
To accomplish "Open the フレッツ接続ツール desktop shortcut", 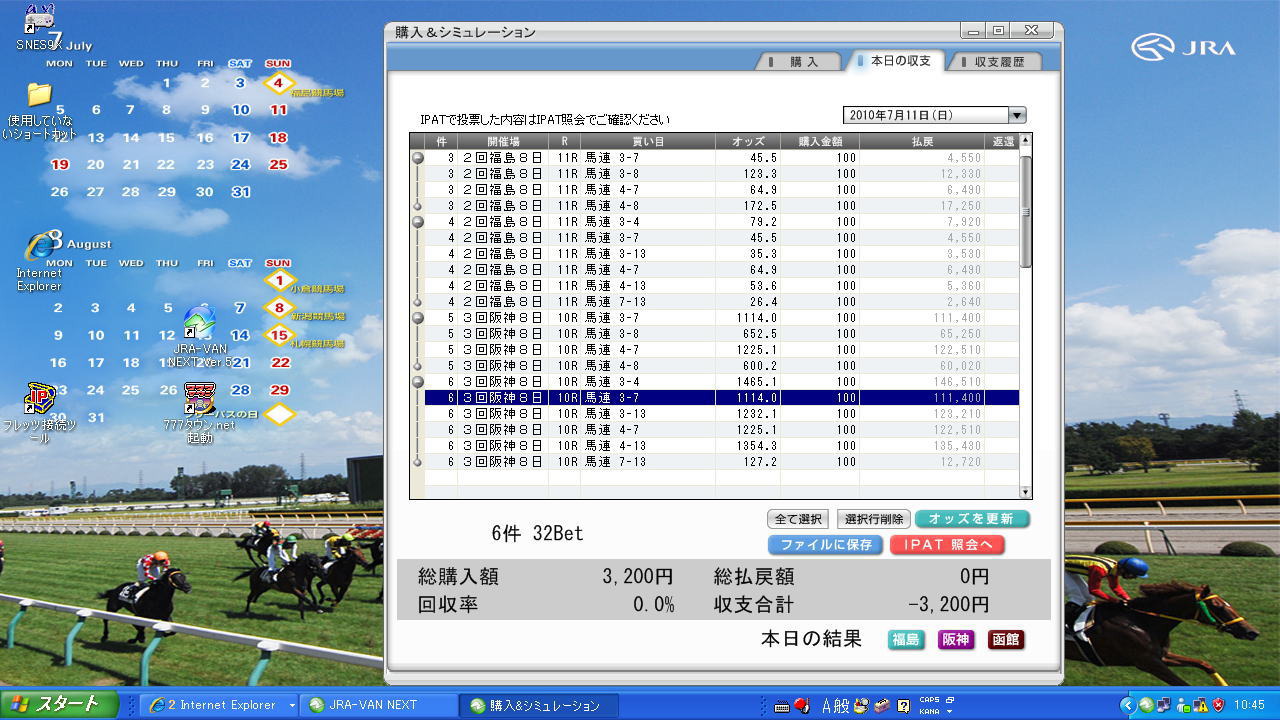I will coord(40,400).
